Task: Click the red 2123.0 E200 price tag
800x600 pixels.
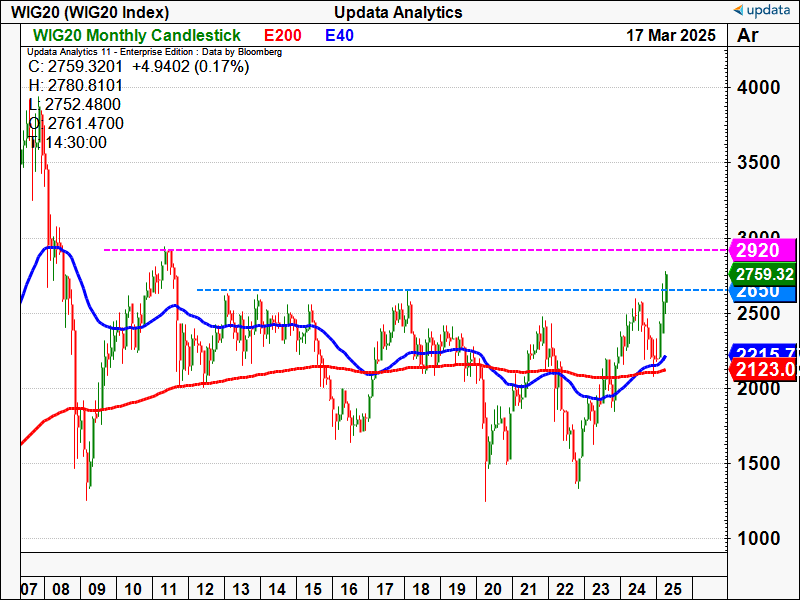Action: tap(763, 369)
